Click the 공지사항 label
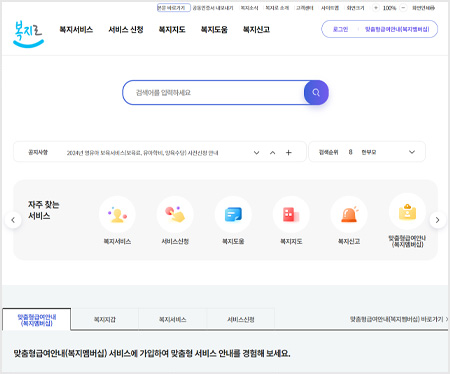 38,152
